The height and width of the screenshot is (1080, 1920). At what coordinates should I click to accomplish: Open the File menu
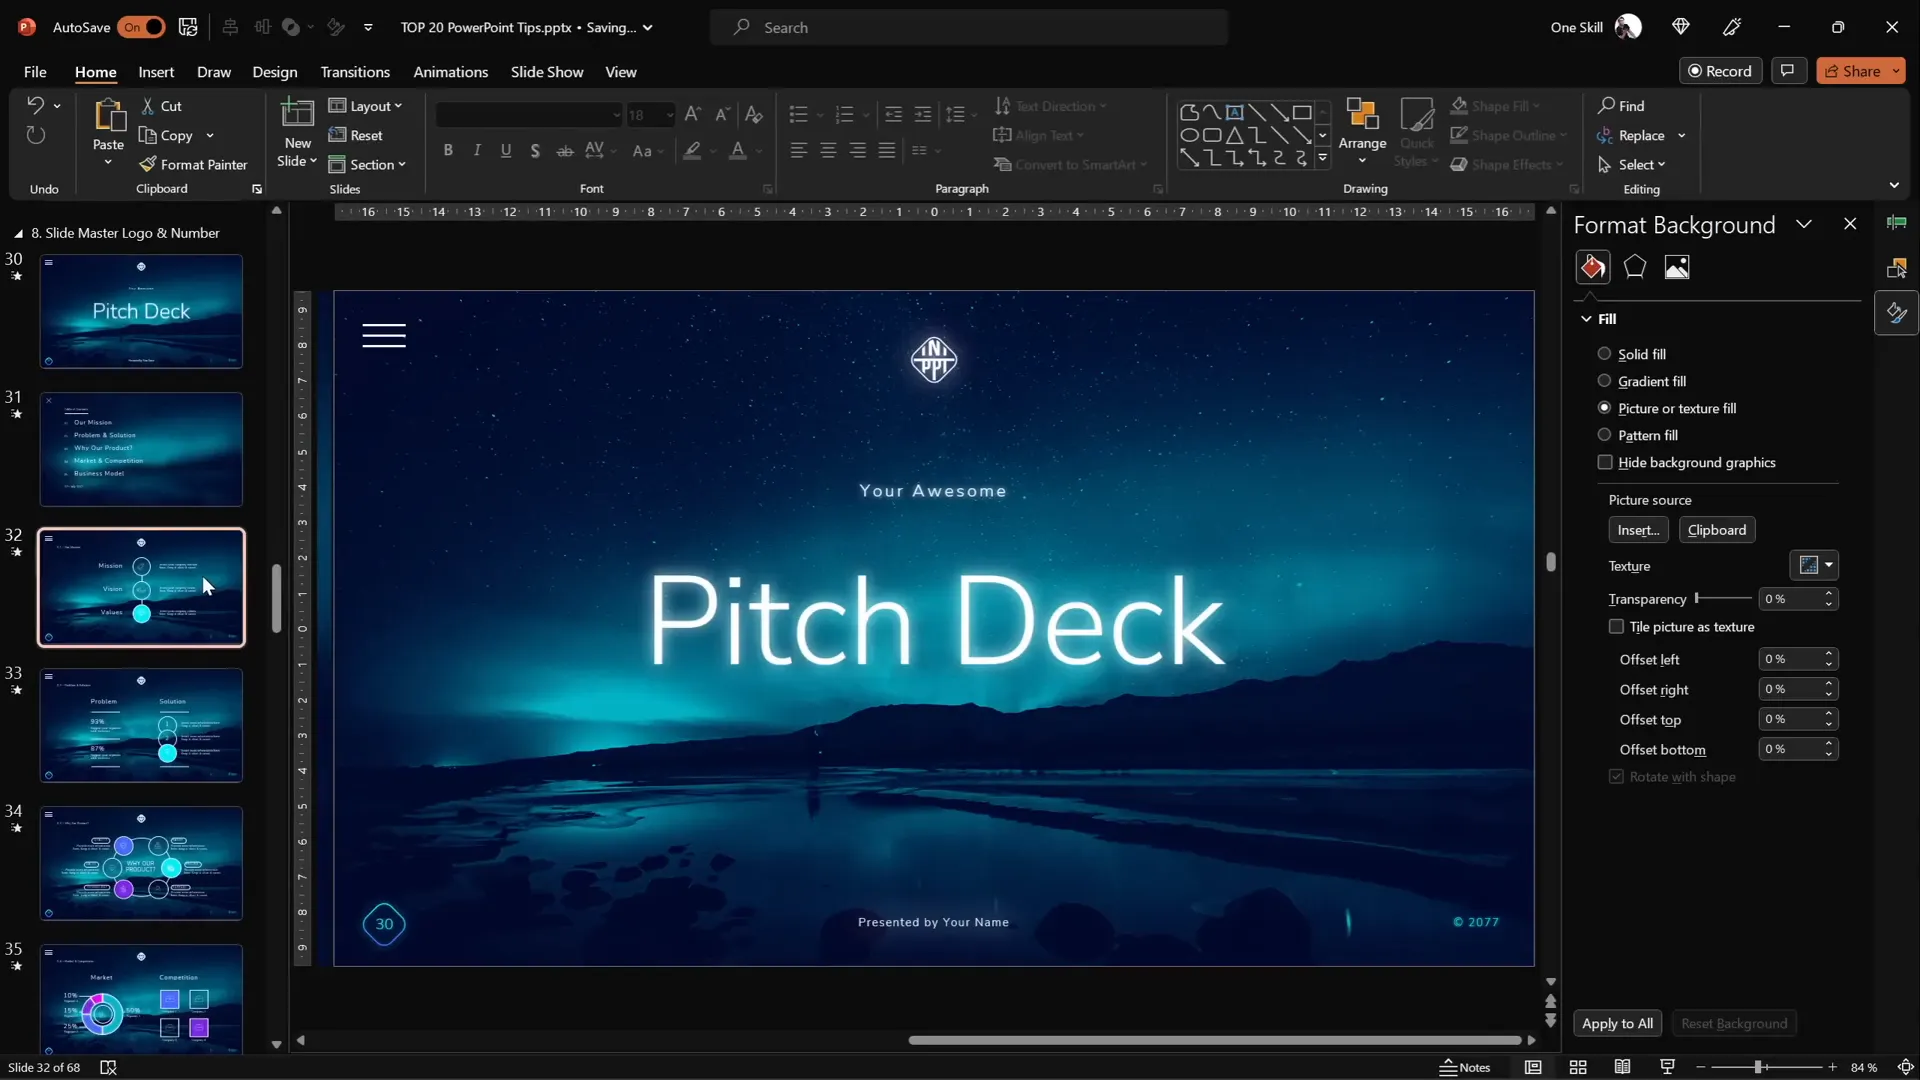tap(35, 72)
